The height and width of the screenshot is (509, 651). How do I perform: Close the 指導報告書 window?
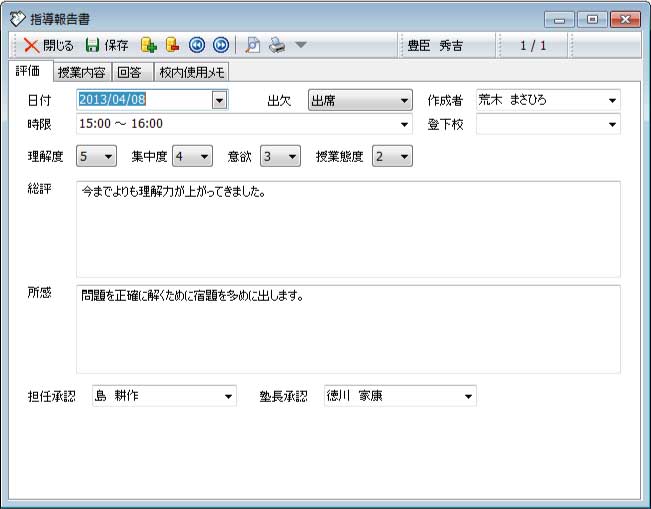[625, 20]
